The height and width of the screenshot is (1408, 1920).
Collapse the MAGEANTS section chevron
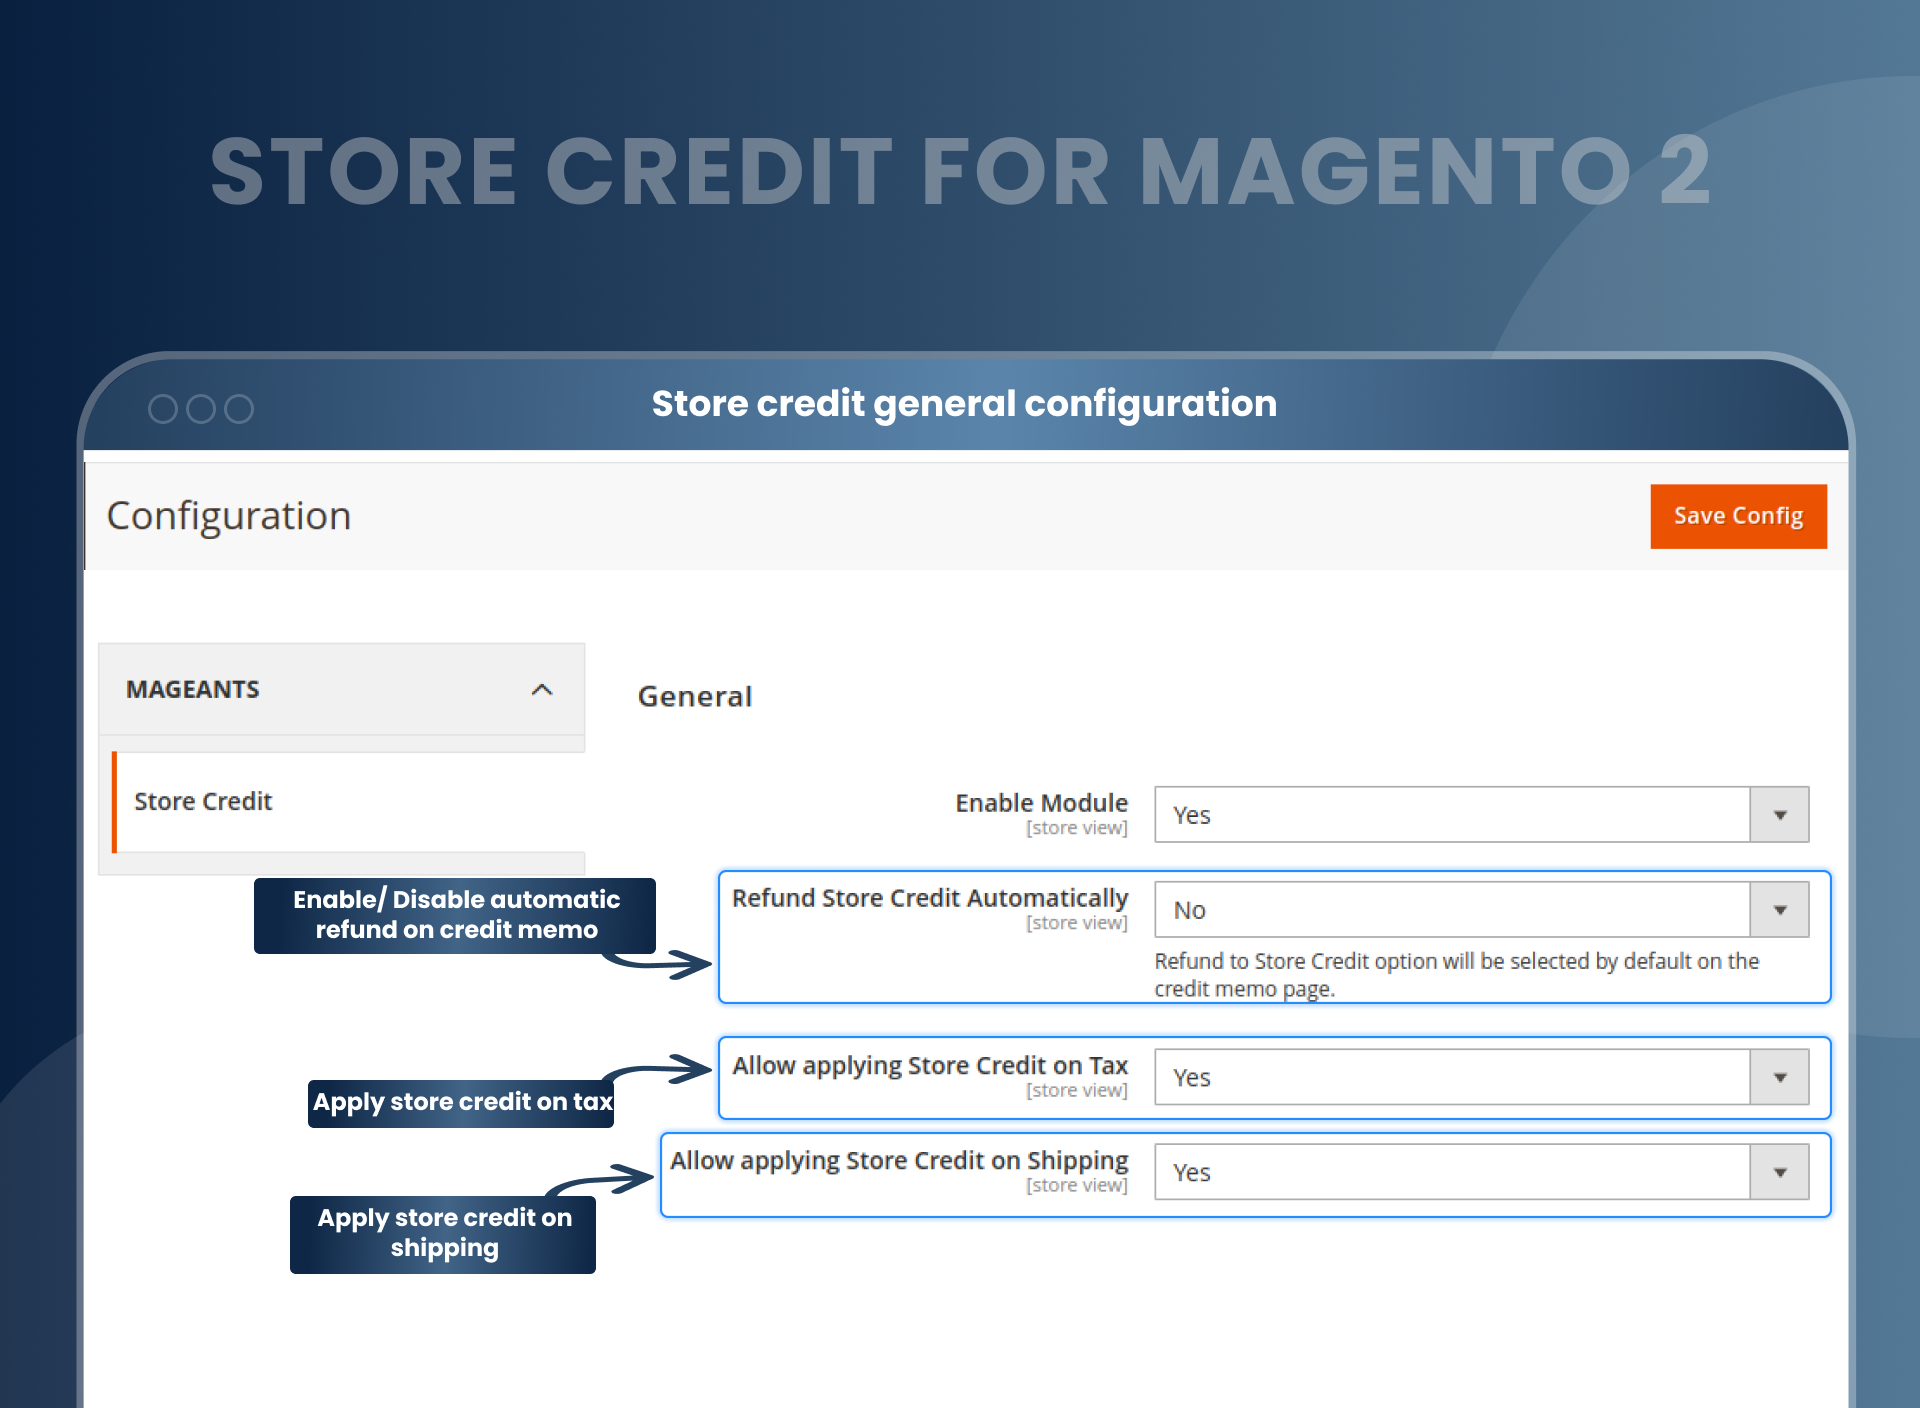(542, 690)
